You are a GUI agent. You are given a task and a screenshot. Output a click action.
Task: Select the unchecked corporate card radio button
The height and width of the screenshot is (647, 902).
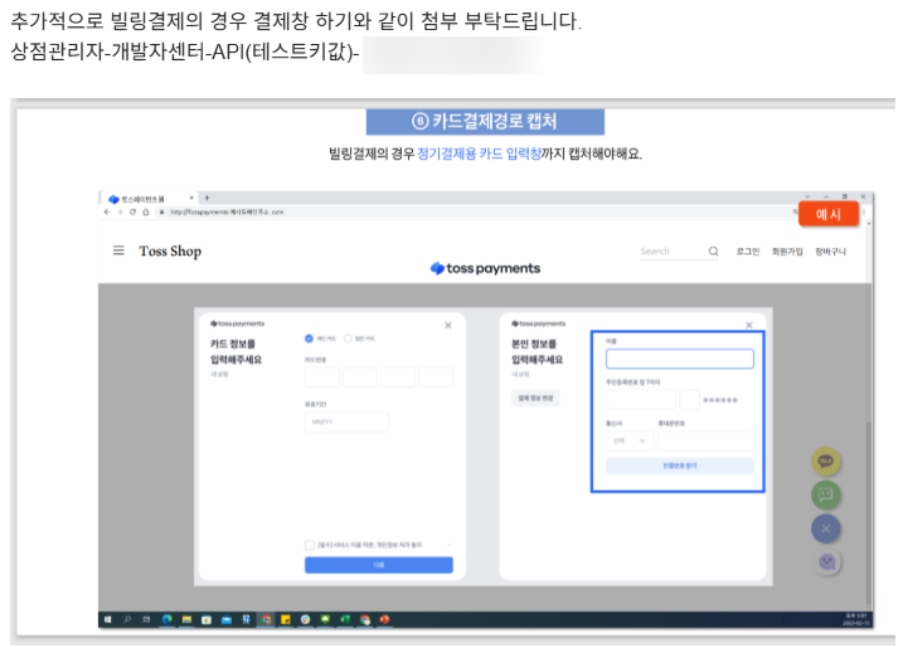coord(347,338)
